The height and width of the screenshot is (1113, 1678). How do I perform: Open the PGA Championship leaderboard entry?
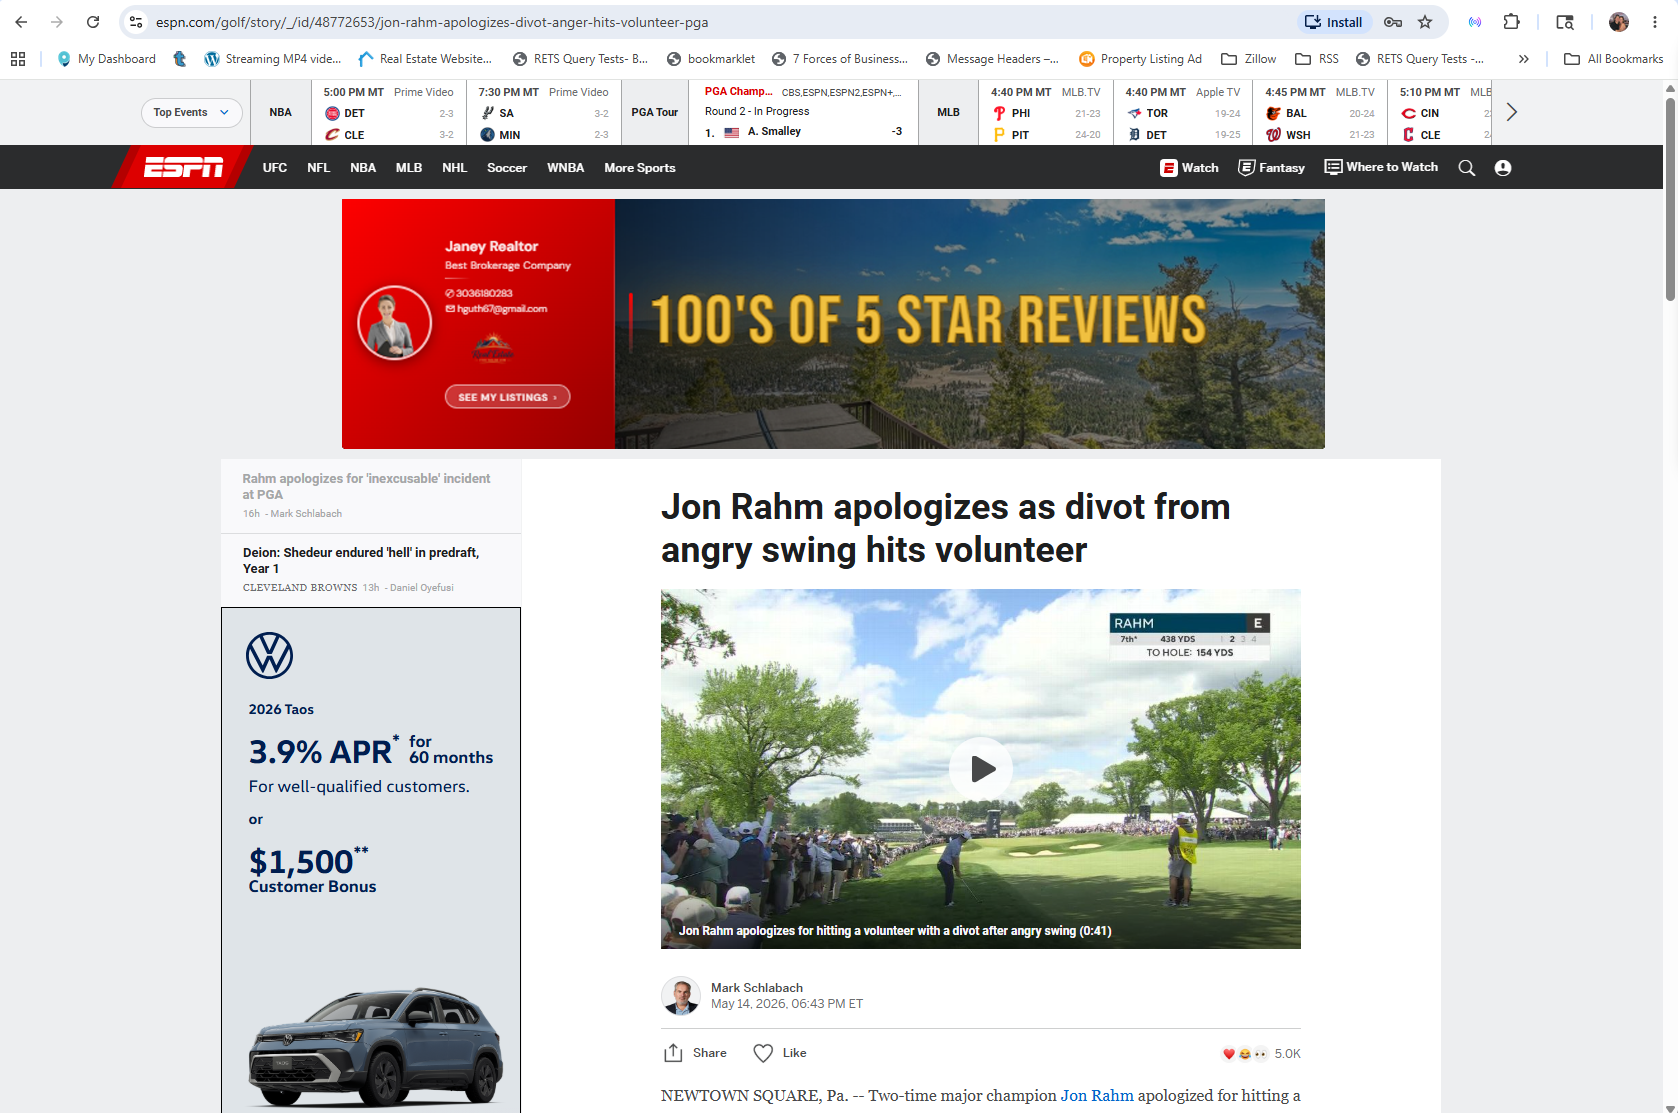coord(803,112)
